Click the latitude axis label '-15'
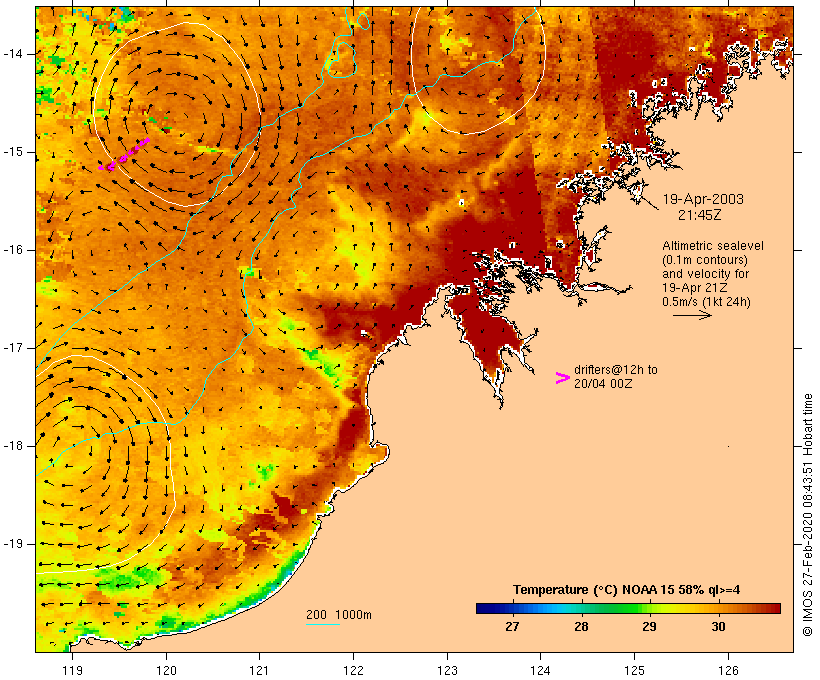 point(13,152)
